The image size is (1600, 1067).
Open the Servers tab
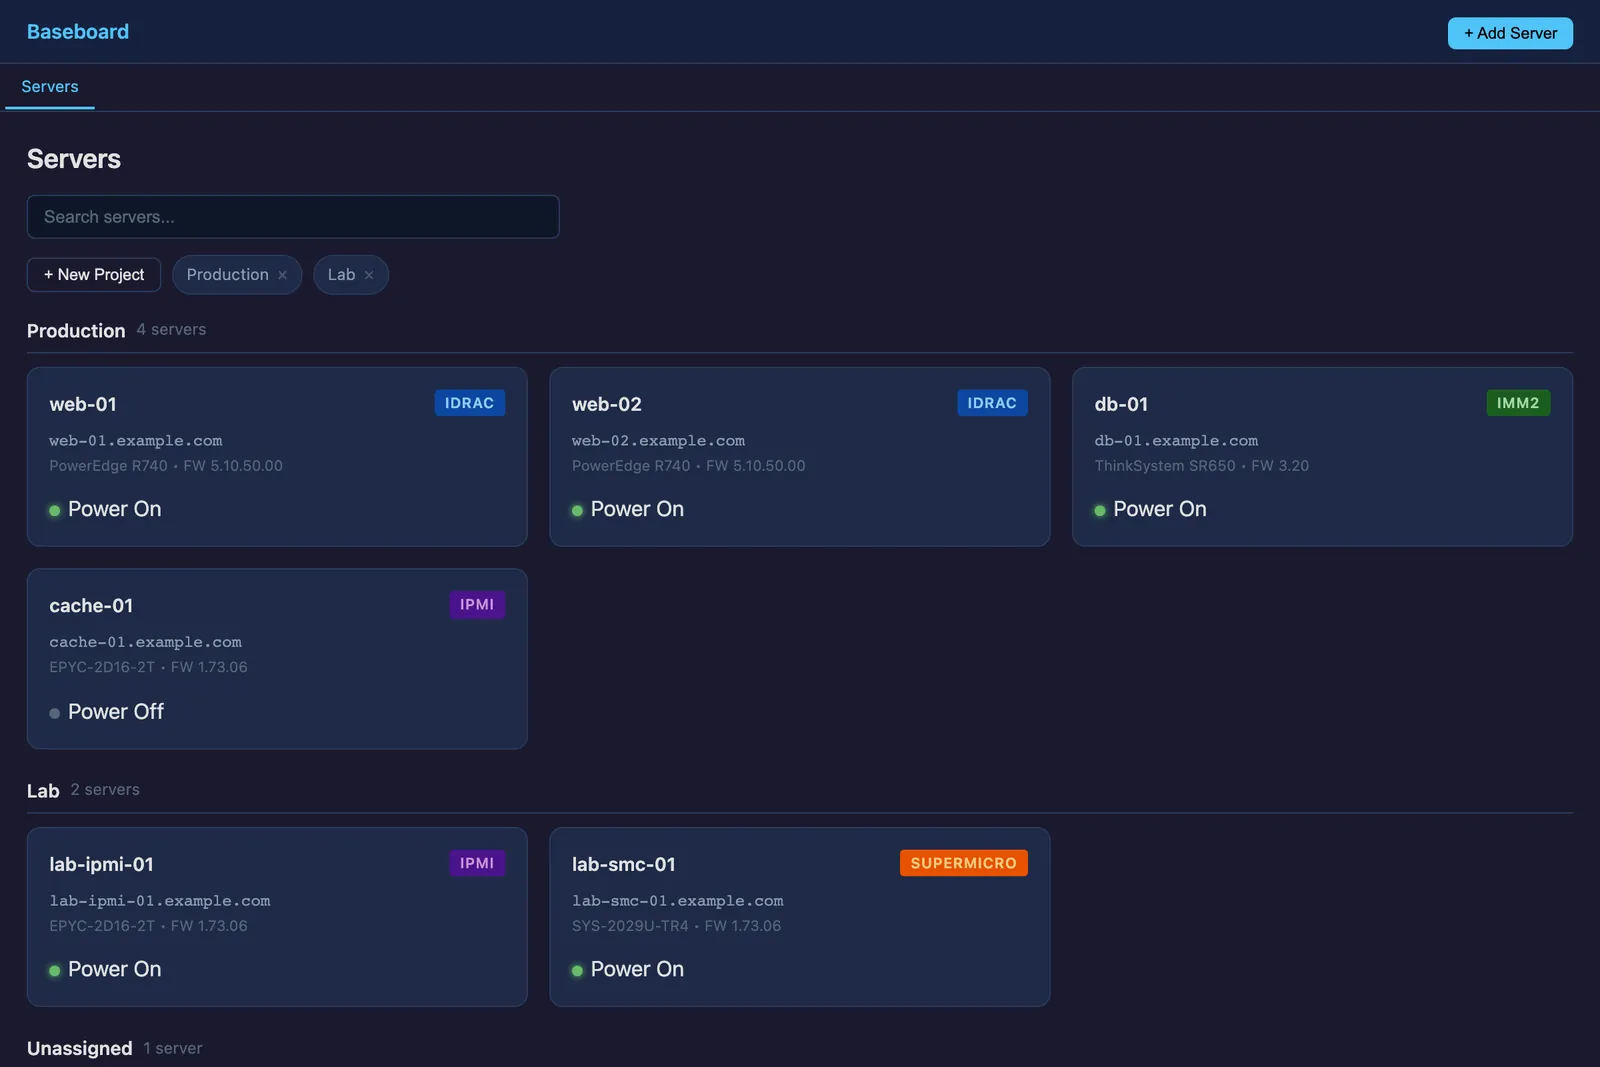(50, 87)
